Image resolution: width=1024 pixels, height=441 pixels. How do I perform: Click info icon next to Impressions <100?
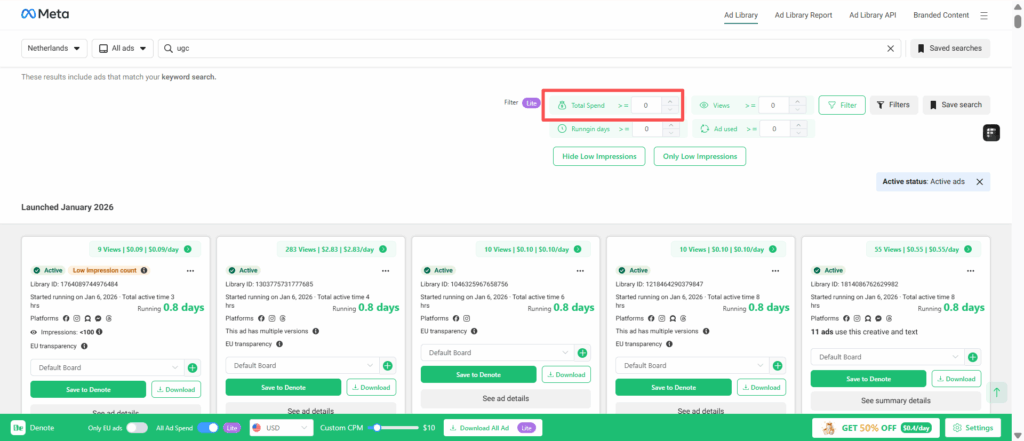point(99,332)
